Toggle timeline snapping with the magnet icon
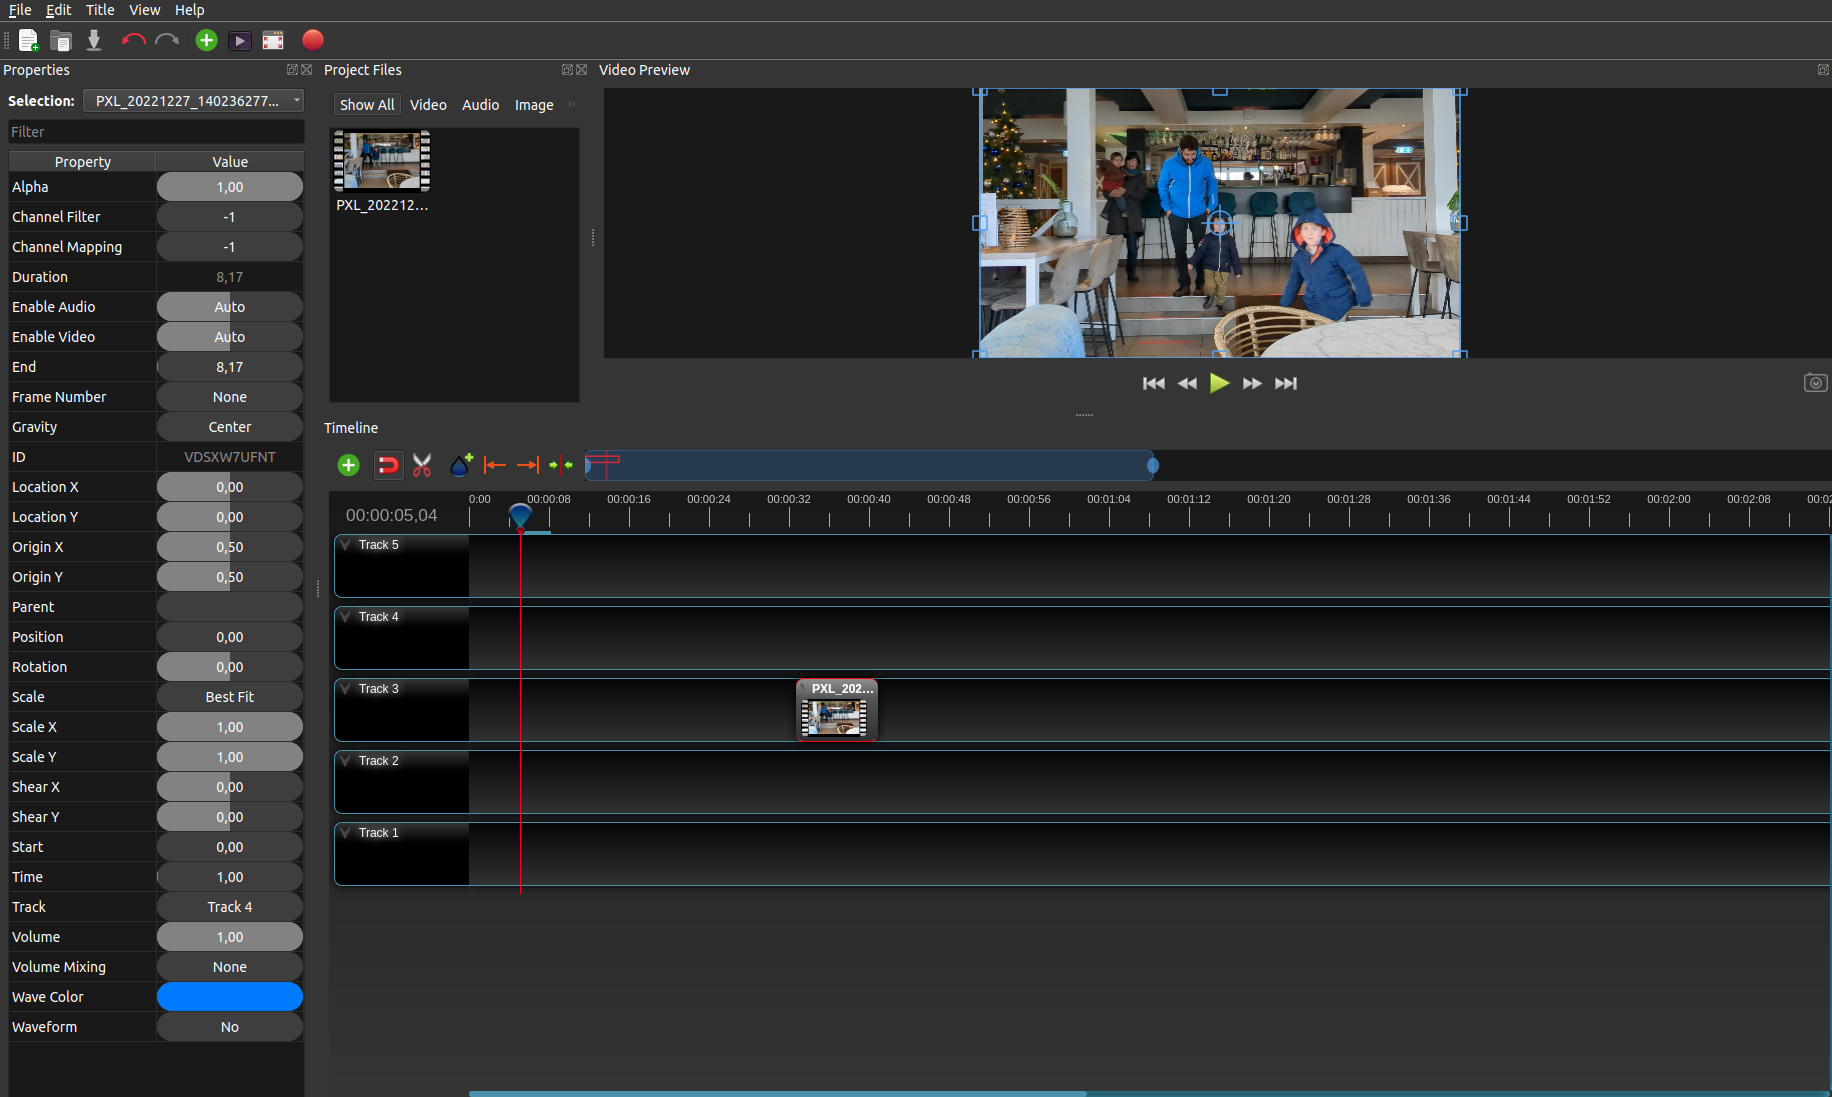Image resolution: width=1832 pixels, height=1097 pixels. (388, 465)
